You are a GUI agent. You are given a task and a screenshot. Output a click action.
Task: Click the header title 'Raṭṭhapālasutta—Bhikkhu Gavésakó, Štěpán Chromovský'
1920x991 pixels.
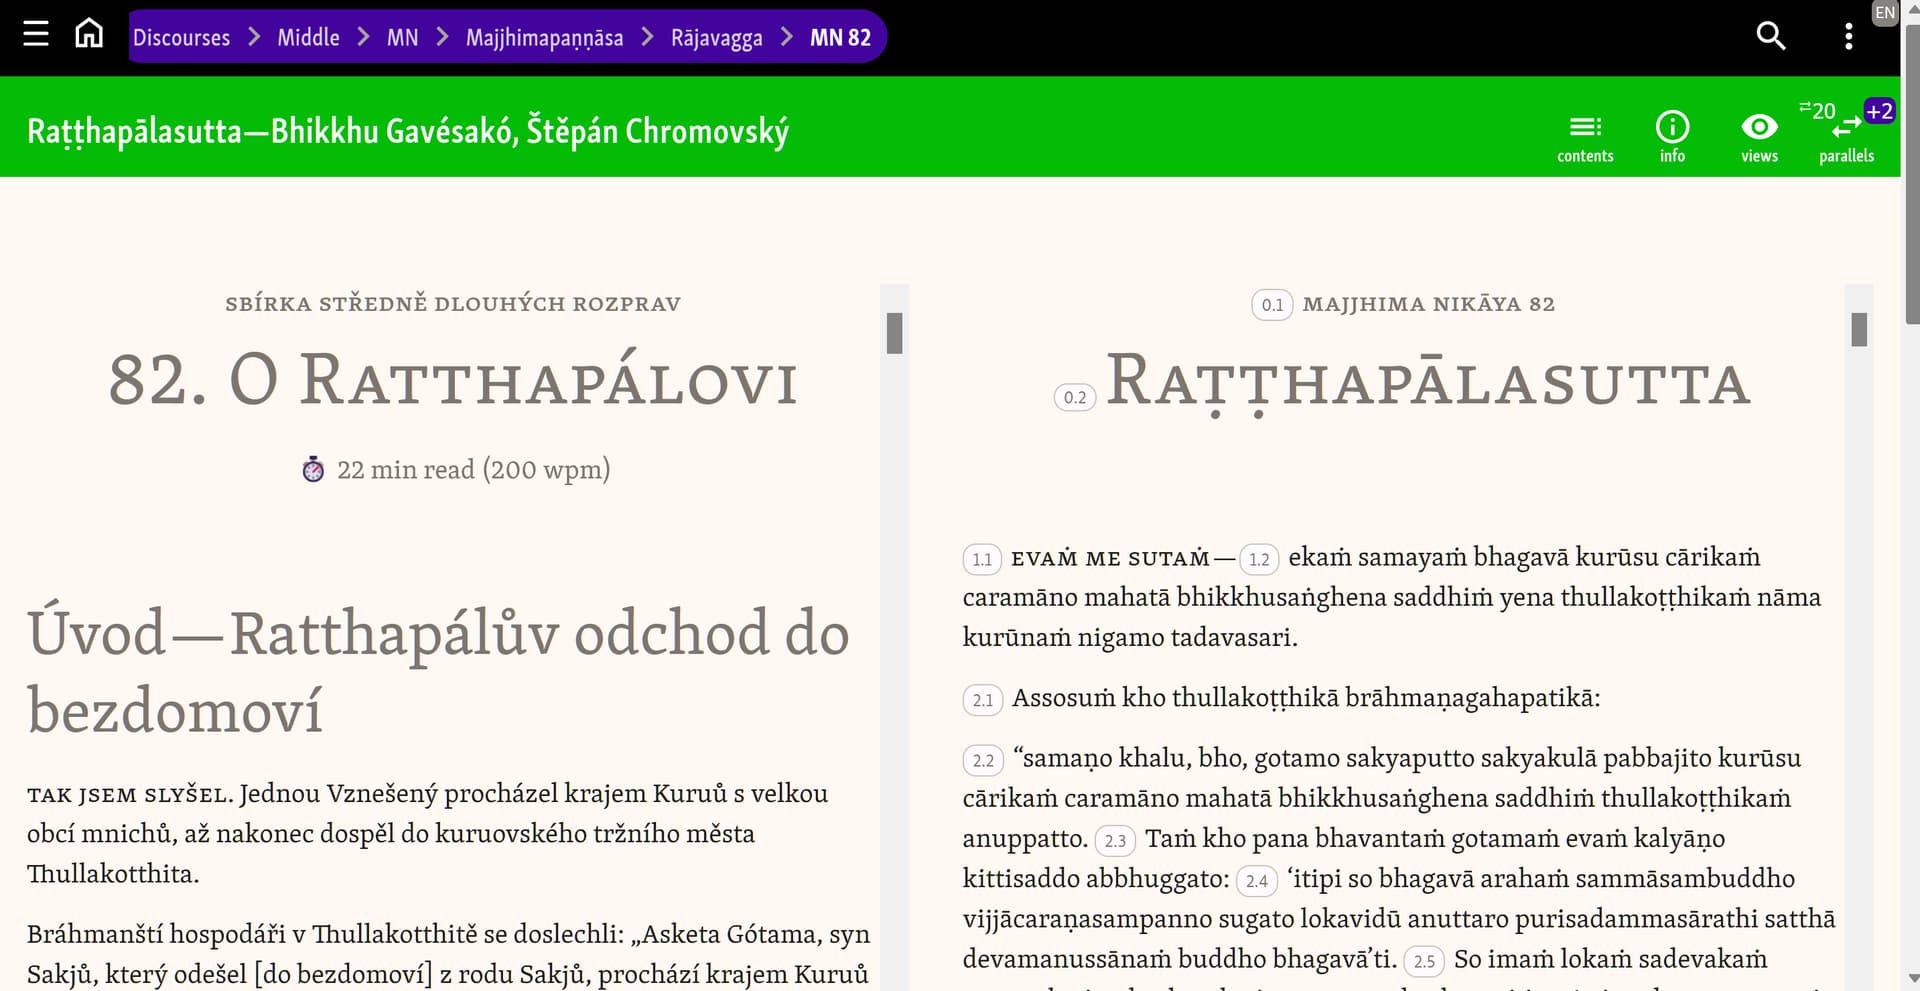(408, 131)
